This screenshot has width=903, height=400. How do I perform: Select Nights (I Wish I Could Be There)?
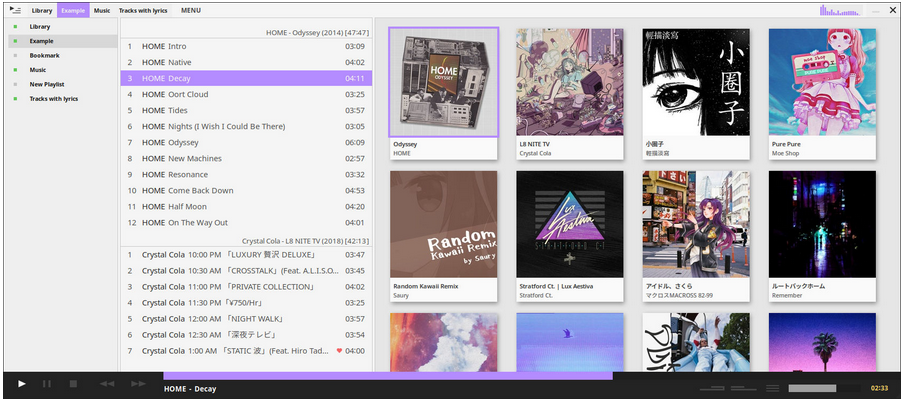click(x=246, y=127)
